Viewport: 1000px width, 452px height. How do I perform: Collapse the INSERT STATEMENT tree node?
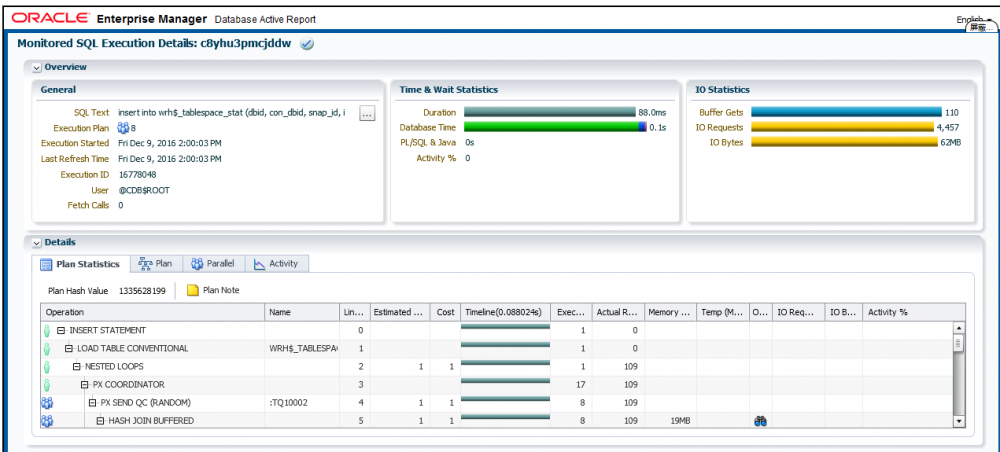[61, 331]
